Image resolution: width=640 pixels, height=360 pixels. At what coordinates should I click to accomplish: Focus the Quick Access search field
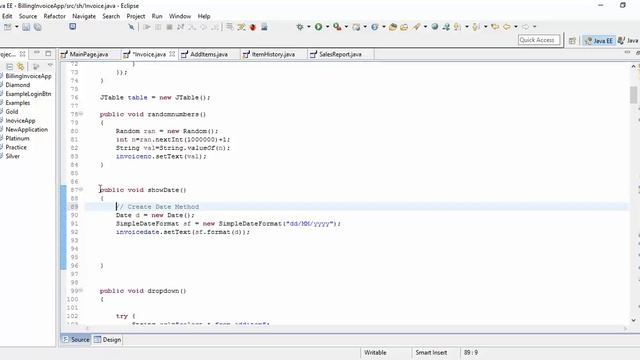(539, 40)
